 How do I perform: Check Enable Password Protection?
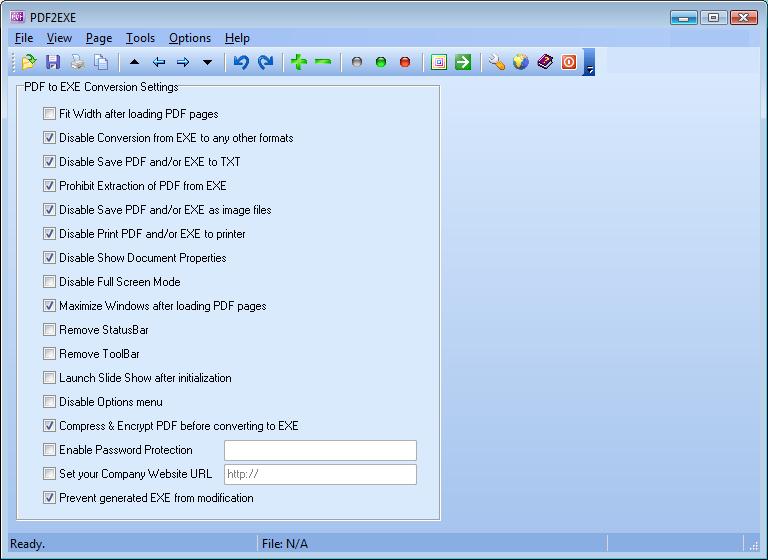(x=49, y=450)
